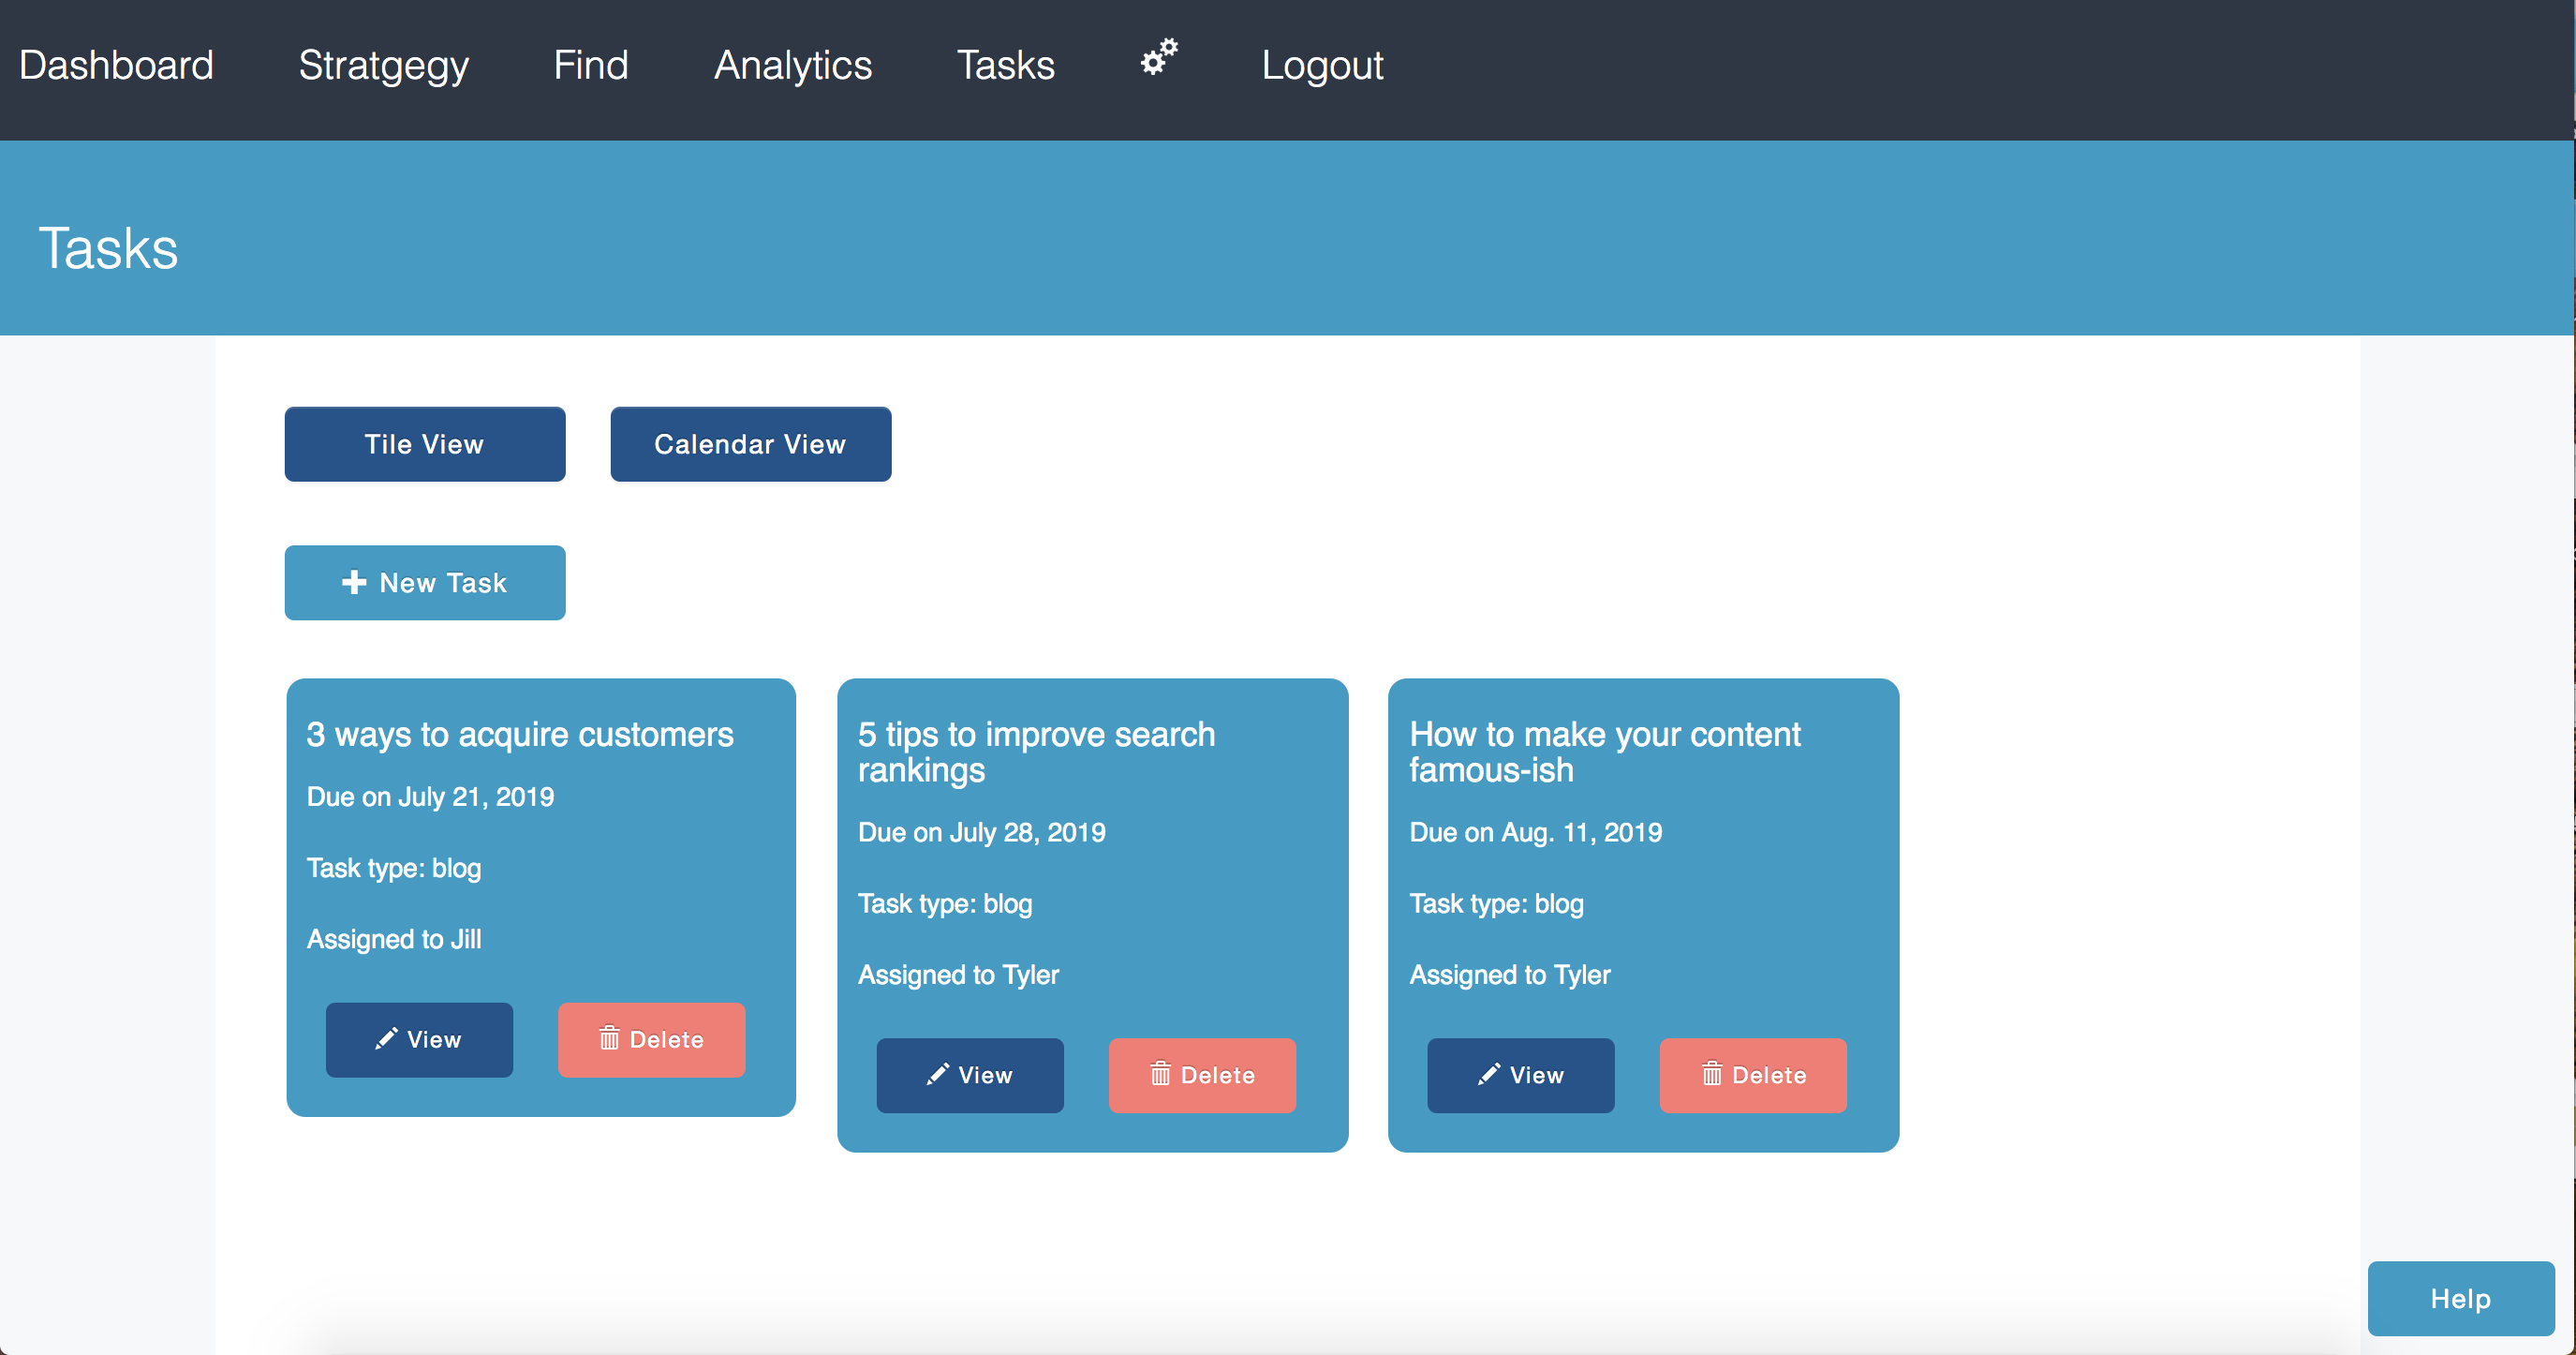Open the Stratgegy menu item
This screenshot has height=1355, width=2576.
tap(383, 66)
